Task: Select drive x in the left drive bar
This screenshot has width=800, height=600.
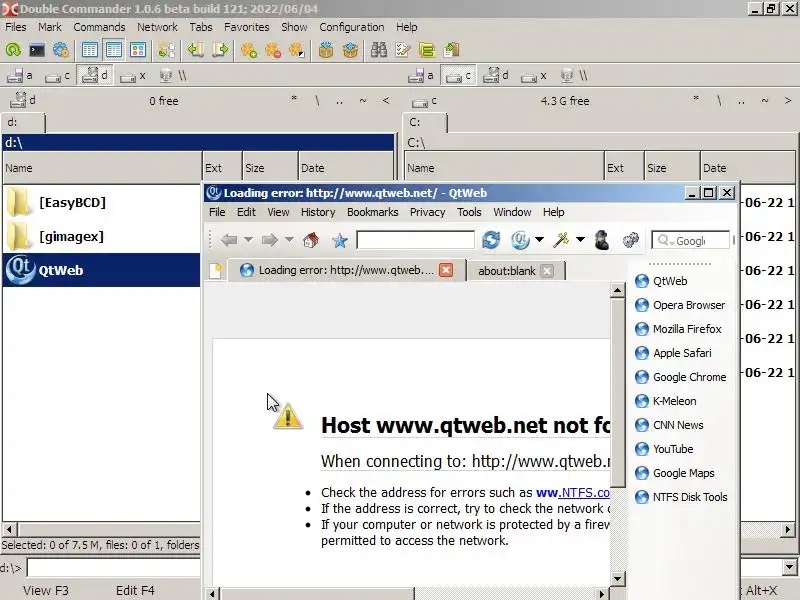Action: (133, 76)
